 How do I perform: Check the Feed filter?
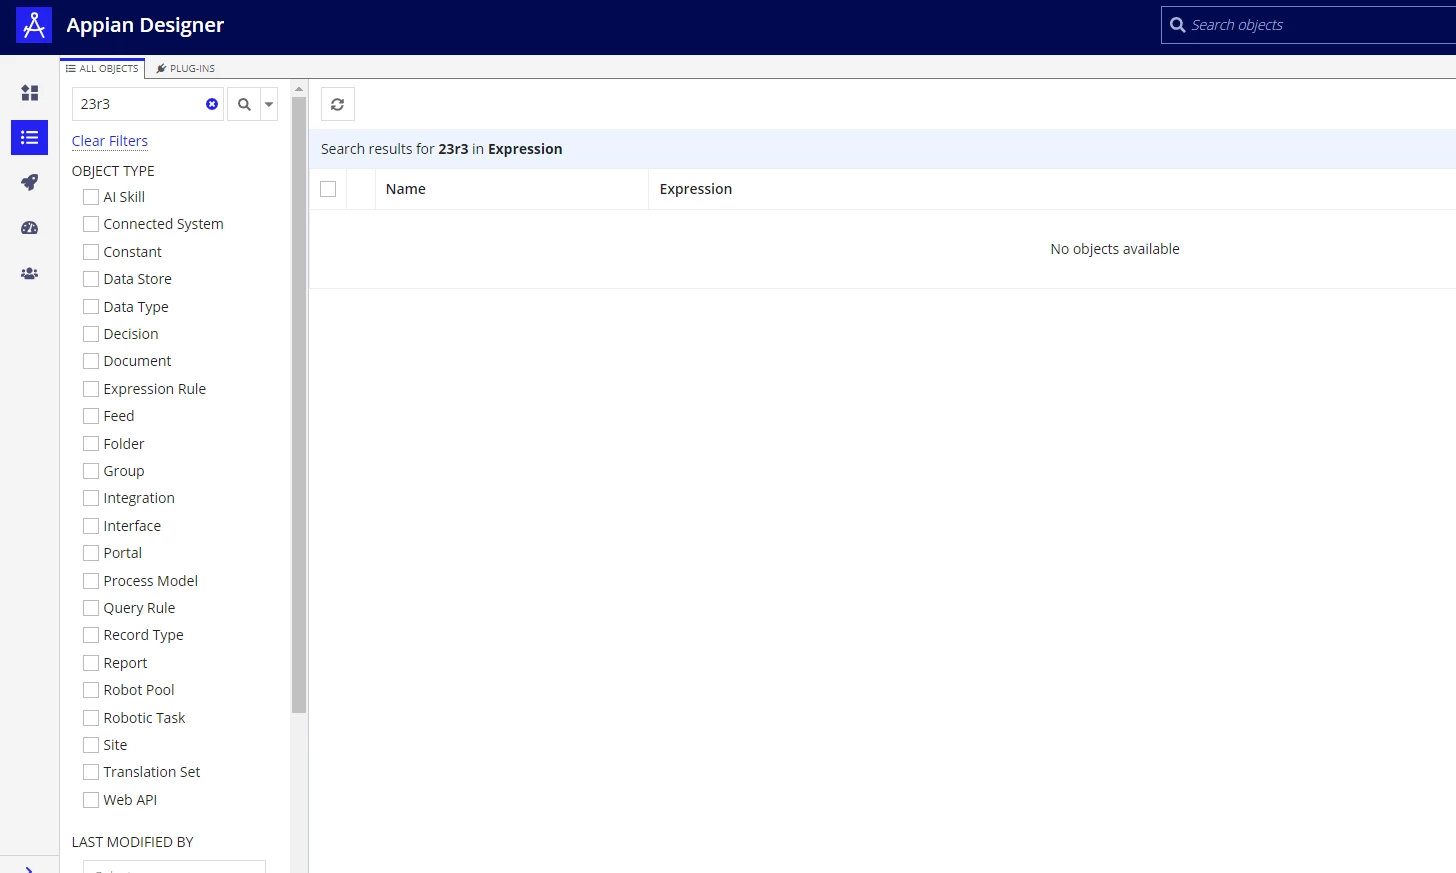click(91, 416)
